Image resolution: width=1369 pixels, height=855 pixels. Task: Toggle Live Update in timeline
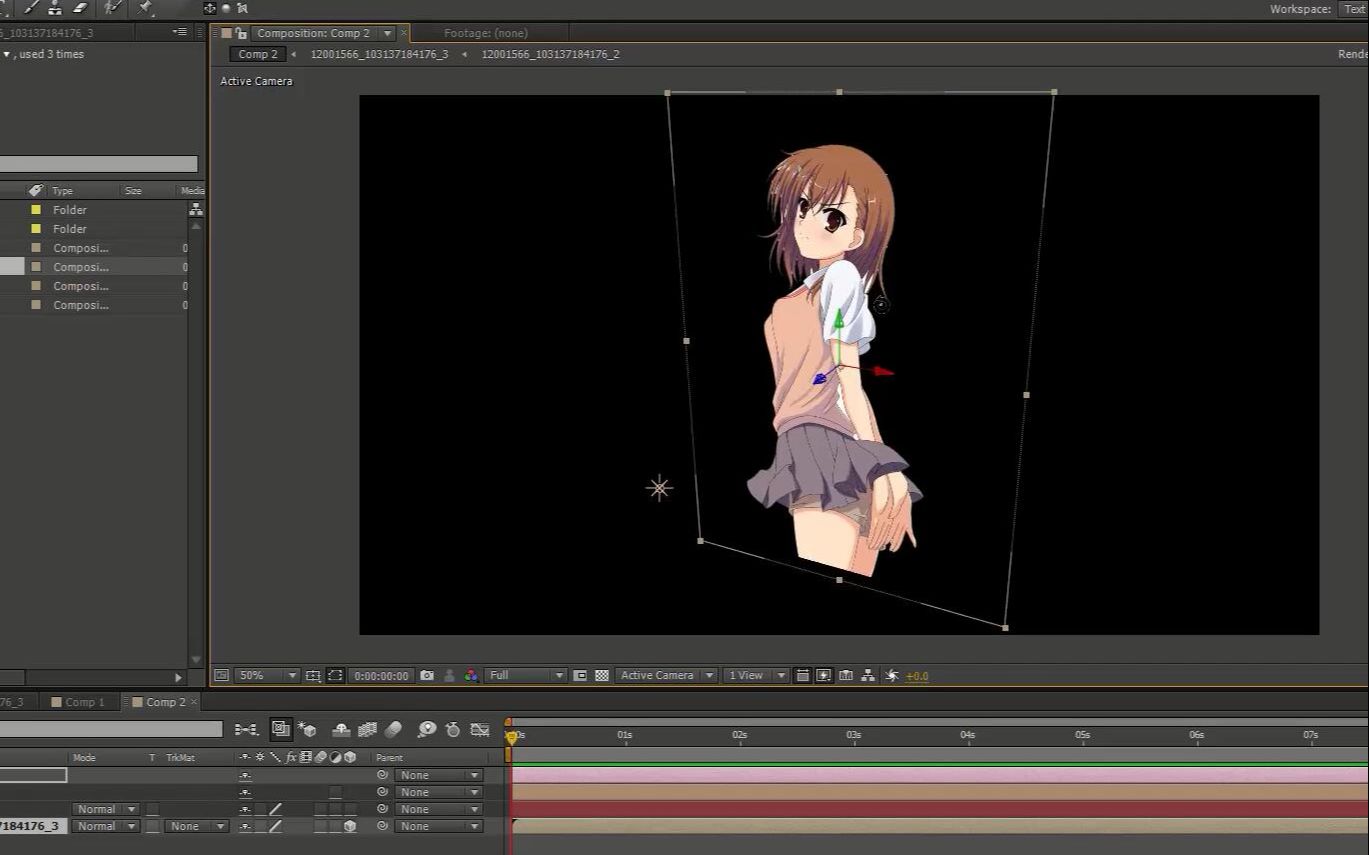pos(281,730)
